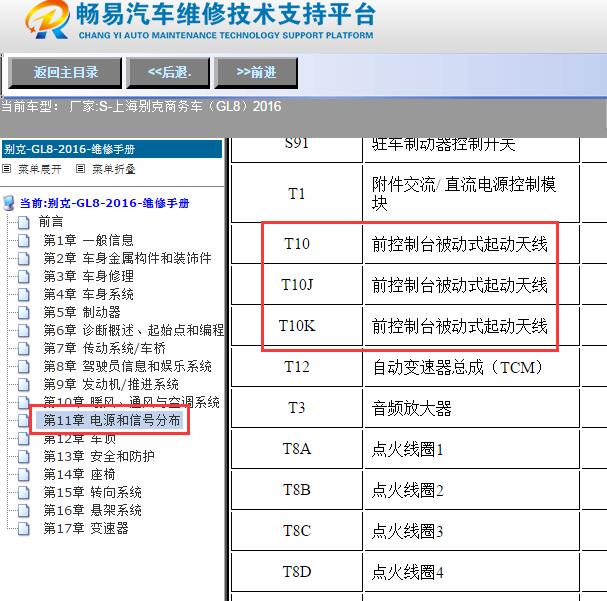Open 第13章 安全和防护
The width and height of the screenshot is (607, 601).
[99, 456]
